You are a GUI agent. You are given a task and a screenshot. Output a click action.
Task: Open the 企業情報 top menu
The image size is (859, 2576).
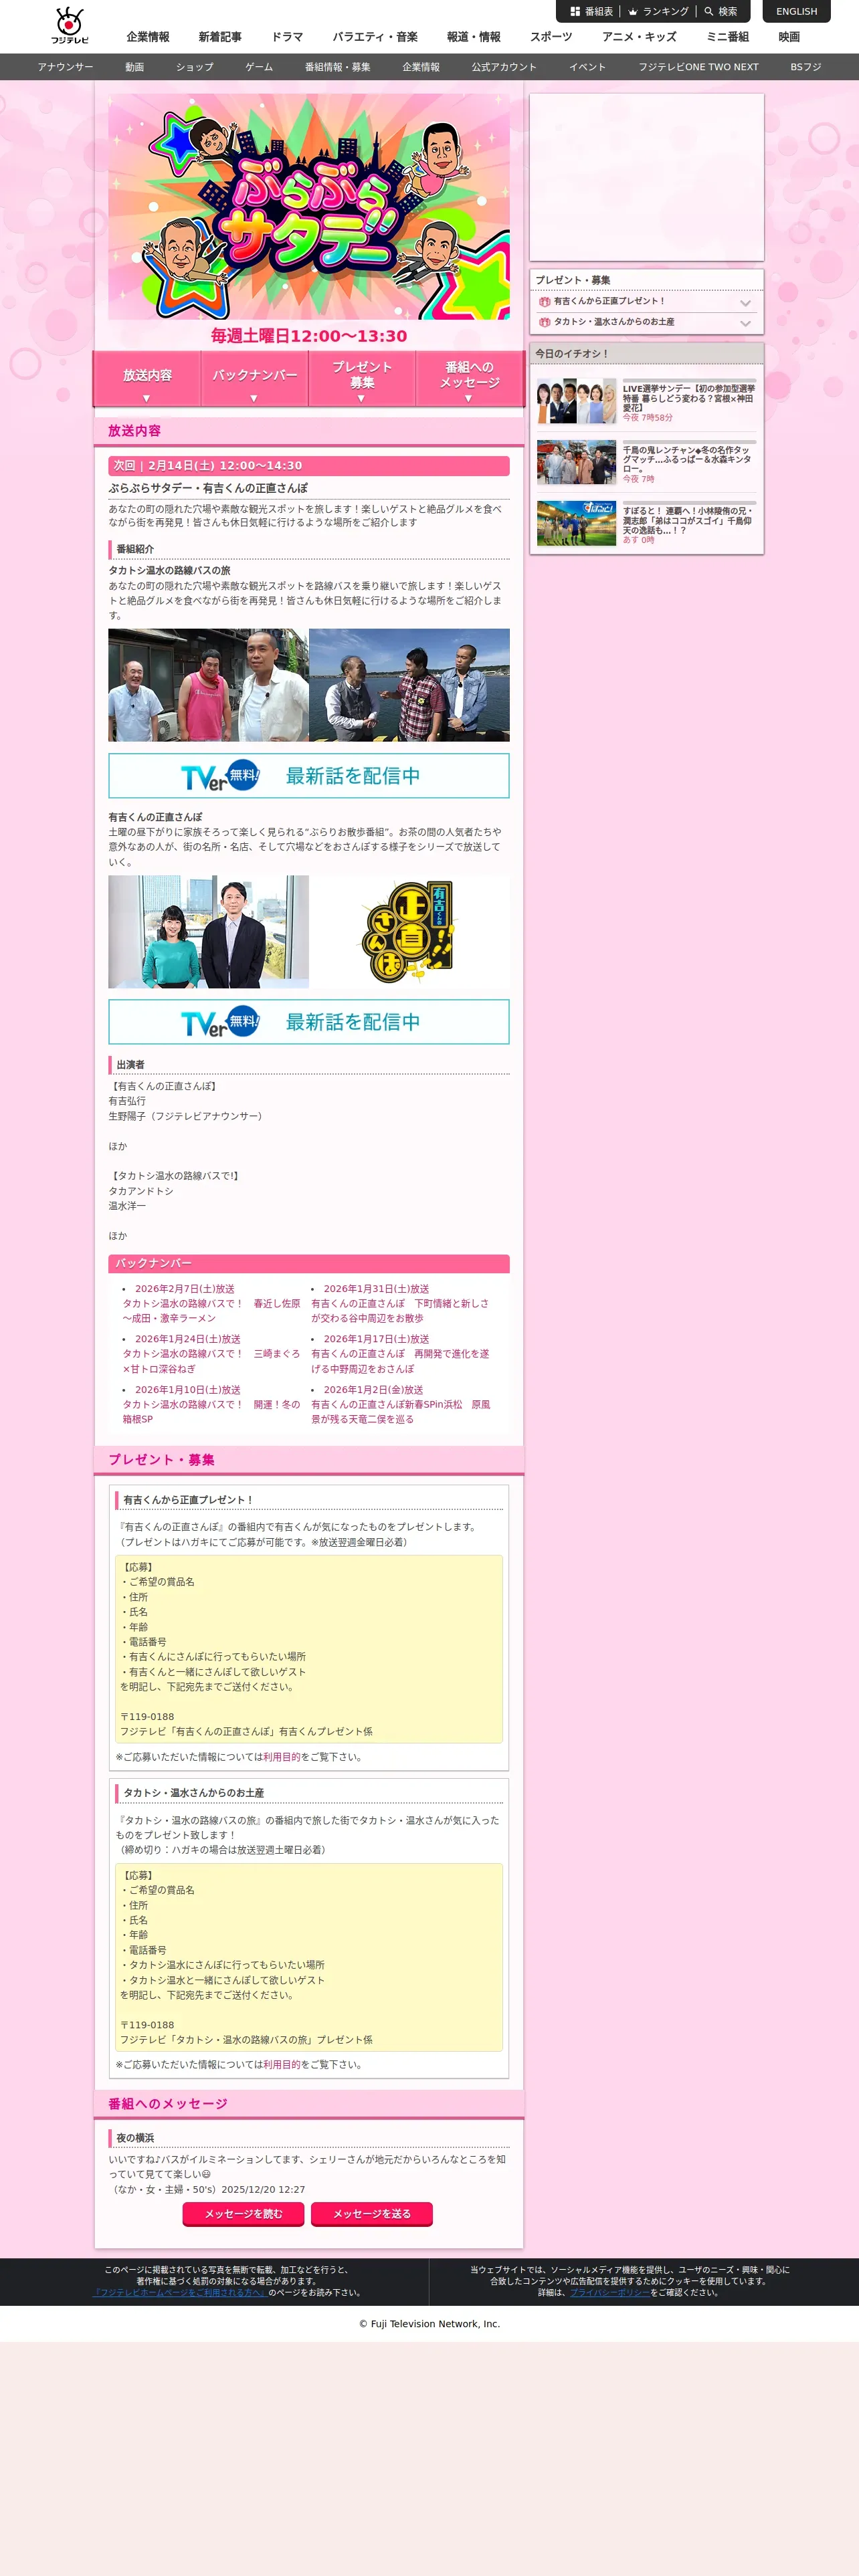coord(147,37)
